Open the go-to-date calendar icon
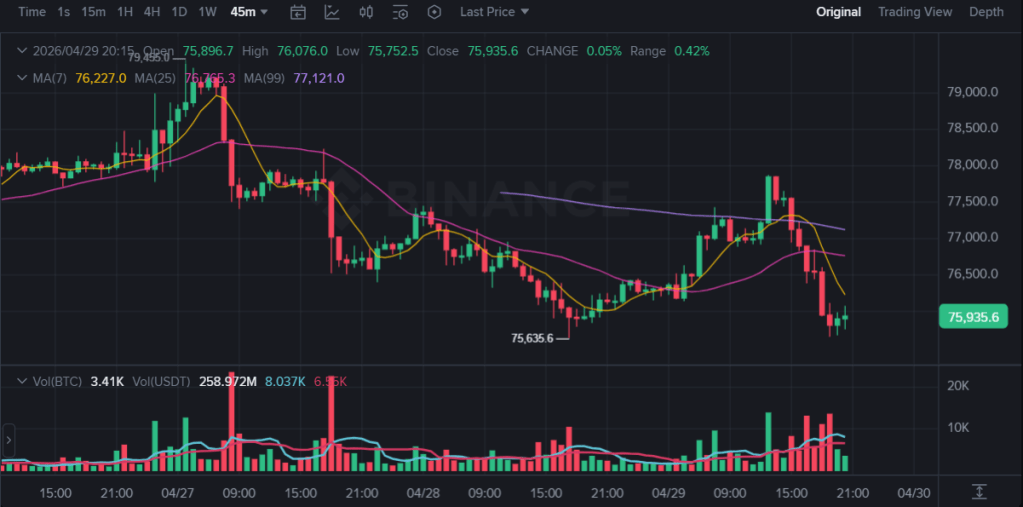Screen dimensions: 1023x507 coord(298,12)
